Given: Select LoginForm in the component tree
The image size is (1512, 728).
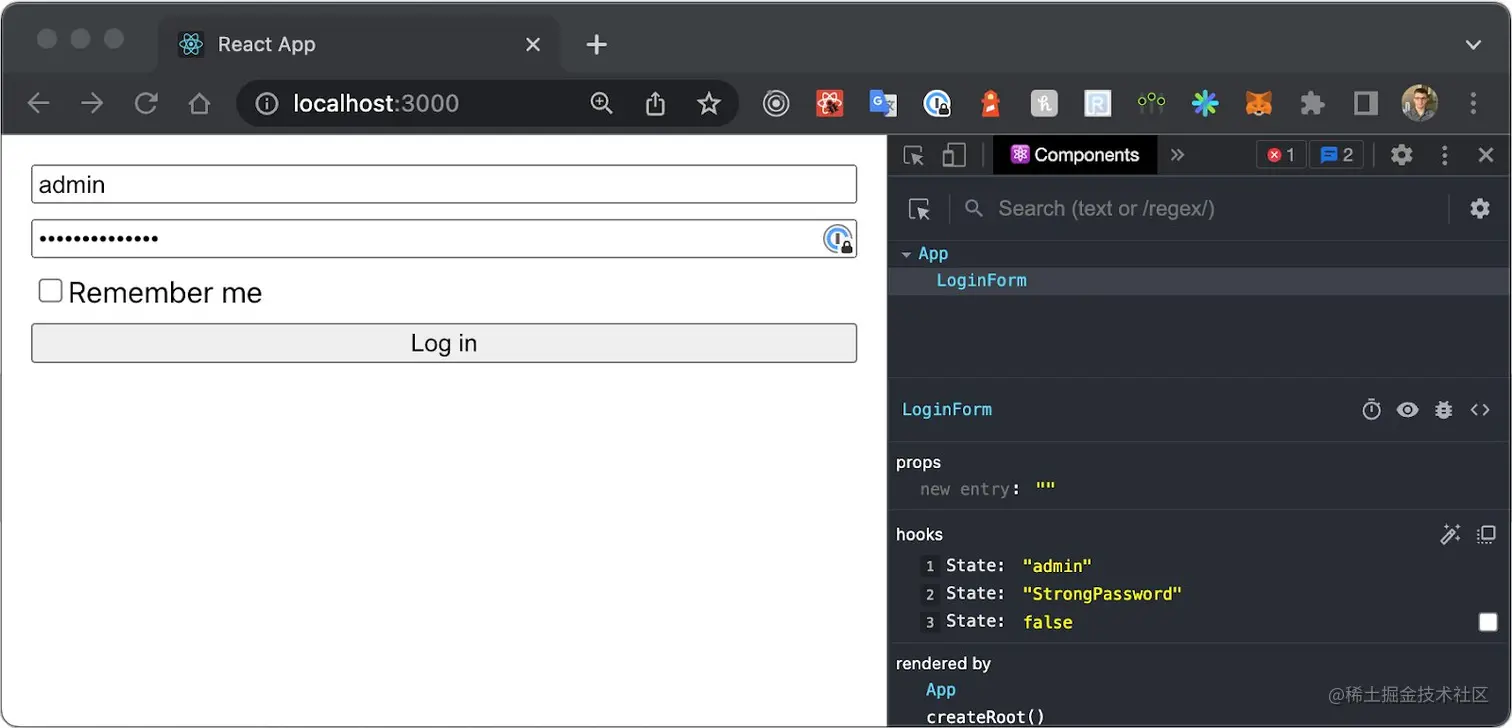Looking at the screenshot, I should coord(981,281).
